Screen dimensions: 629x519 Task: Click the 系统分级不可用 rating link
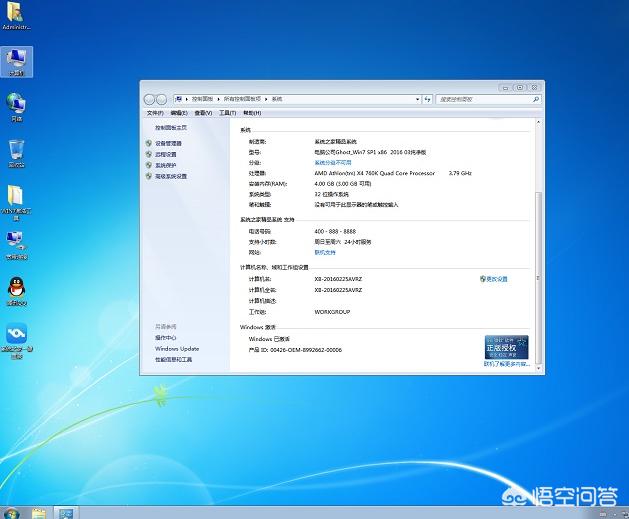(333, 162)
